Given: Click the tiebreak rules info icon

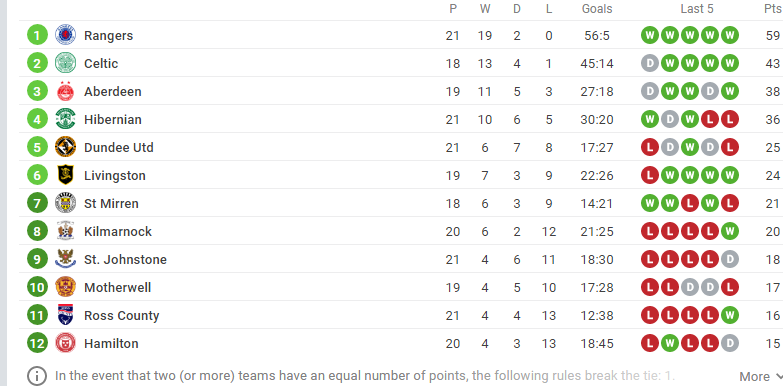Looking at the screenshot, I should pyautogui.click(x=37, y=376).
